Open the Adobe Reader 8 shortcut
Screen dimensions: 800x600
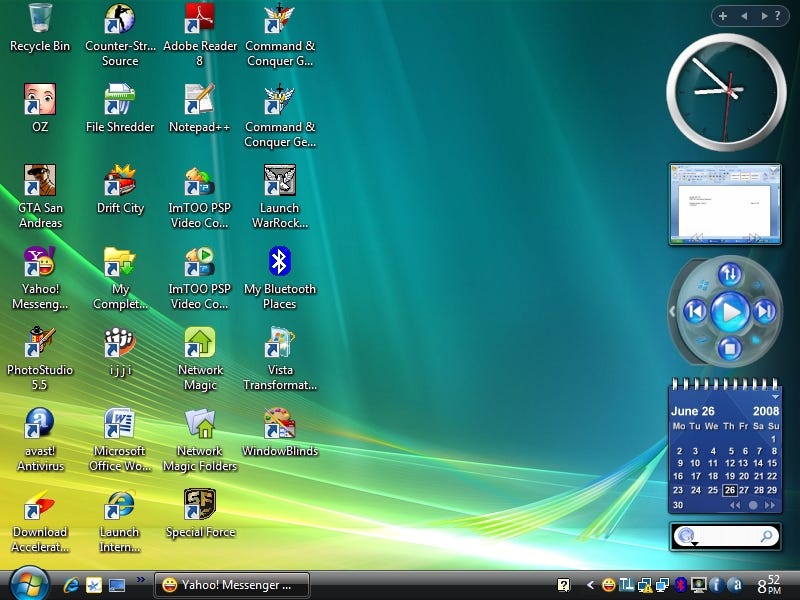point(200,19)
